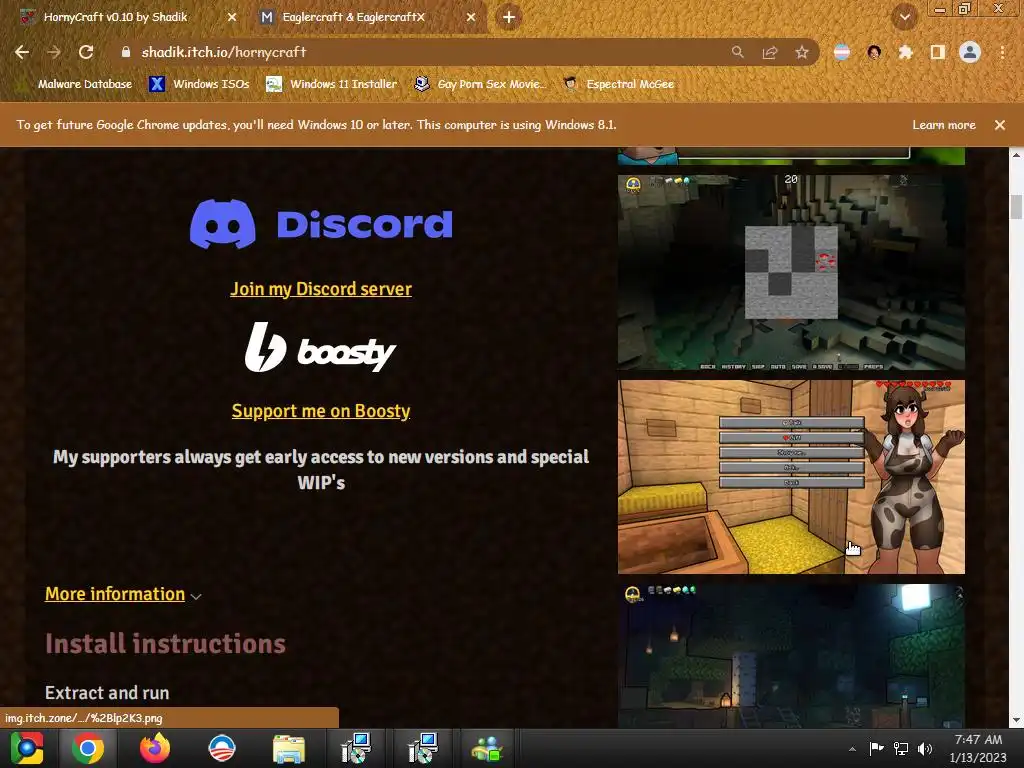
Task: Reload the current page
Action: click(86, 52)
